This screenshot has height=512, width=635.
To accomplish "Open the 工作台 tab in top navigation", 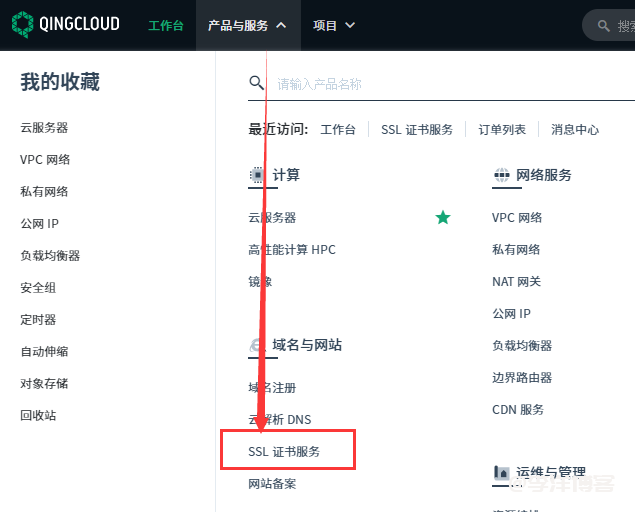I will tap(166, 25).
